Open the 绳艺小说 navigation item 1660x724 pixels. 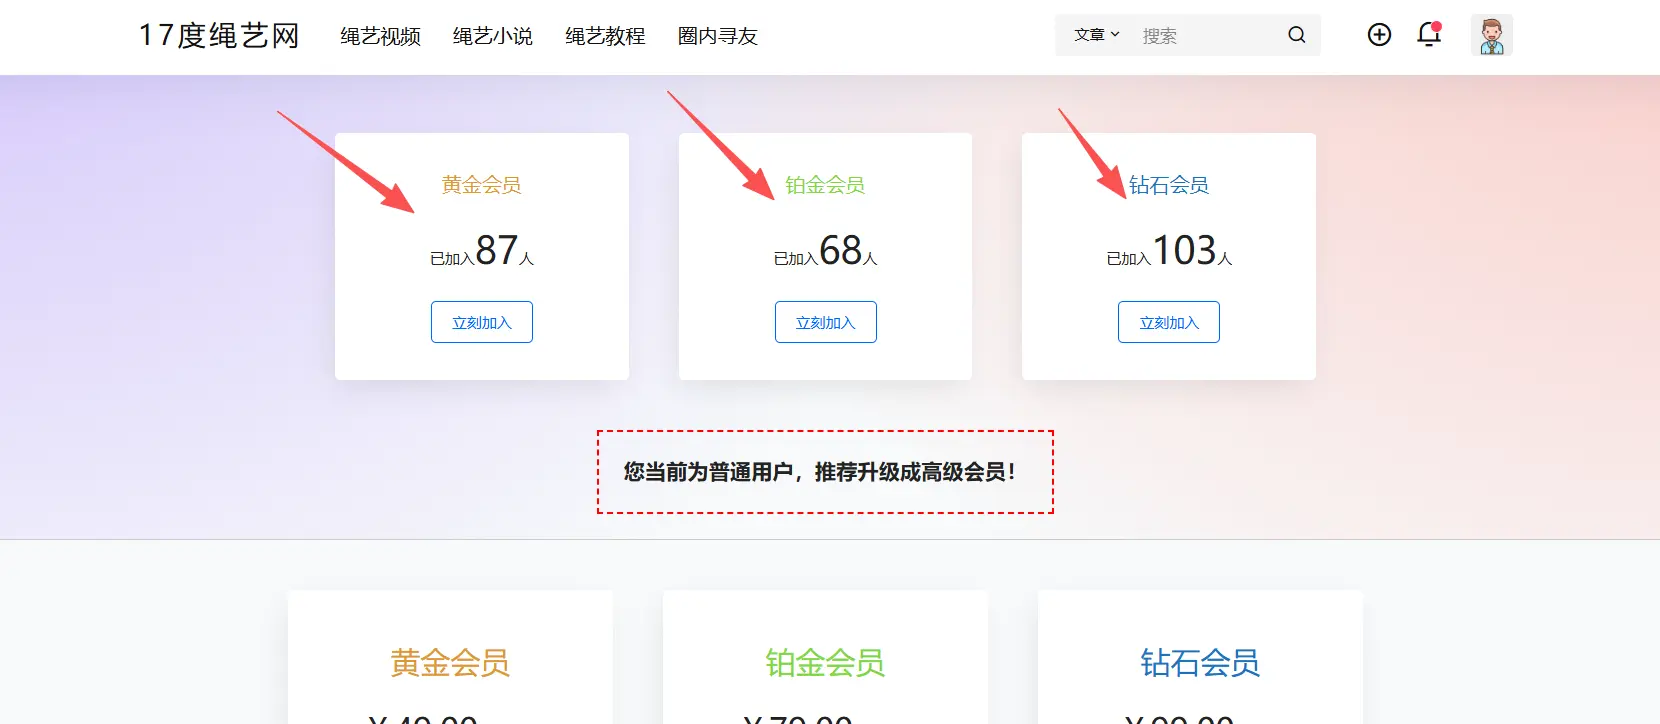point(492,37)
